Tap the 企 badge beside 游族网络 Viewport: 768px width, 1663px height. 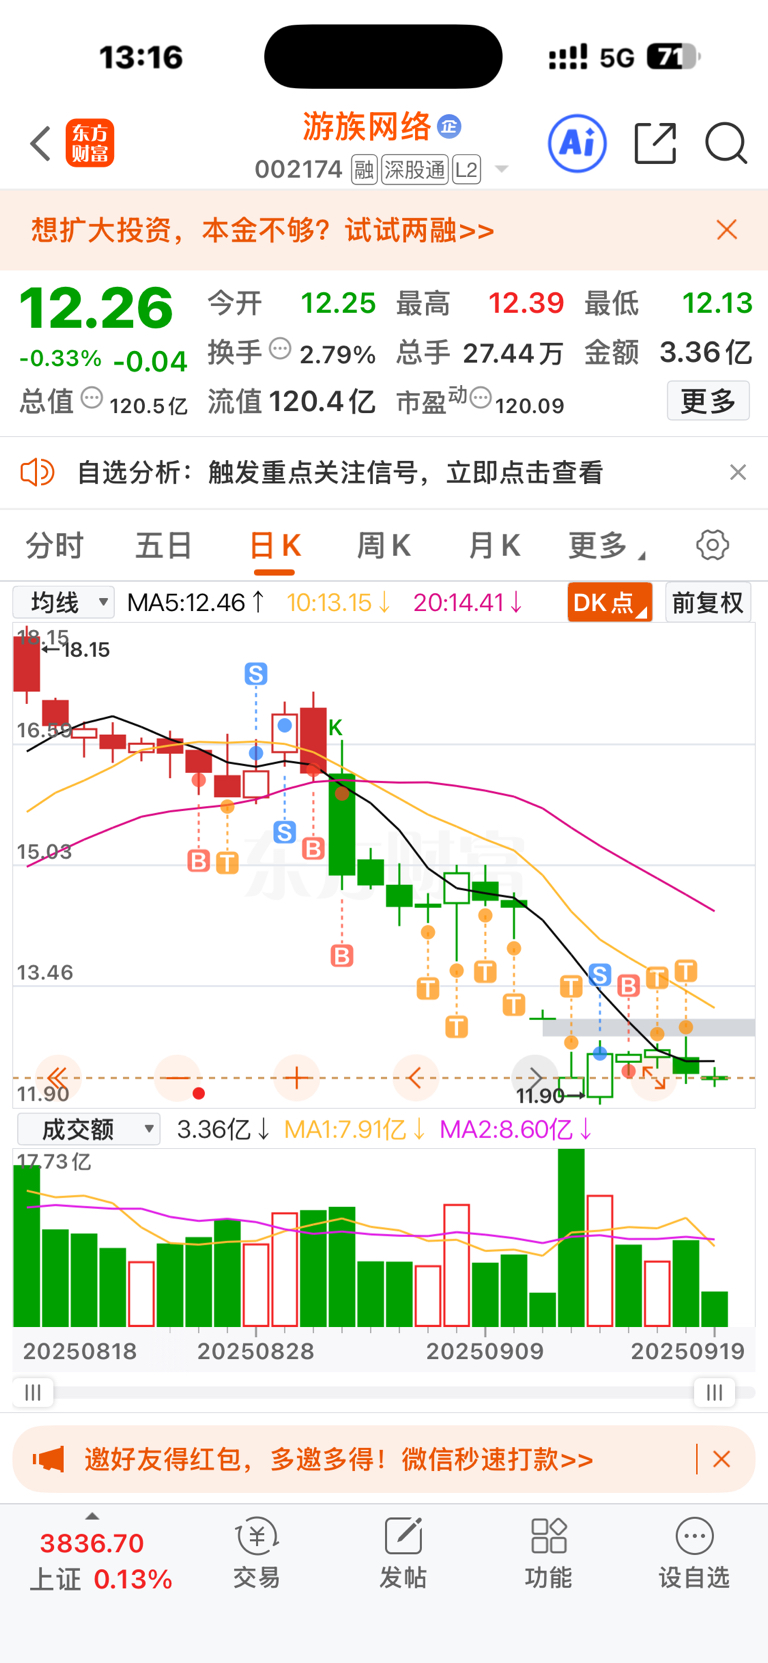coord(449,126)
